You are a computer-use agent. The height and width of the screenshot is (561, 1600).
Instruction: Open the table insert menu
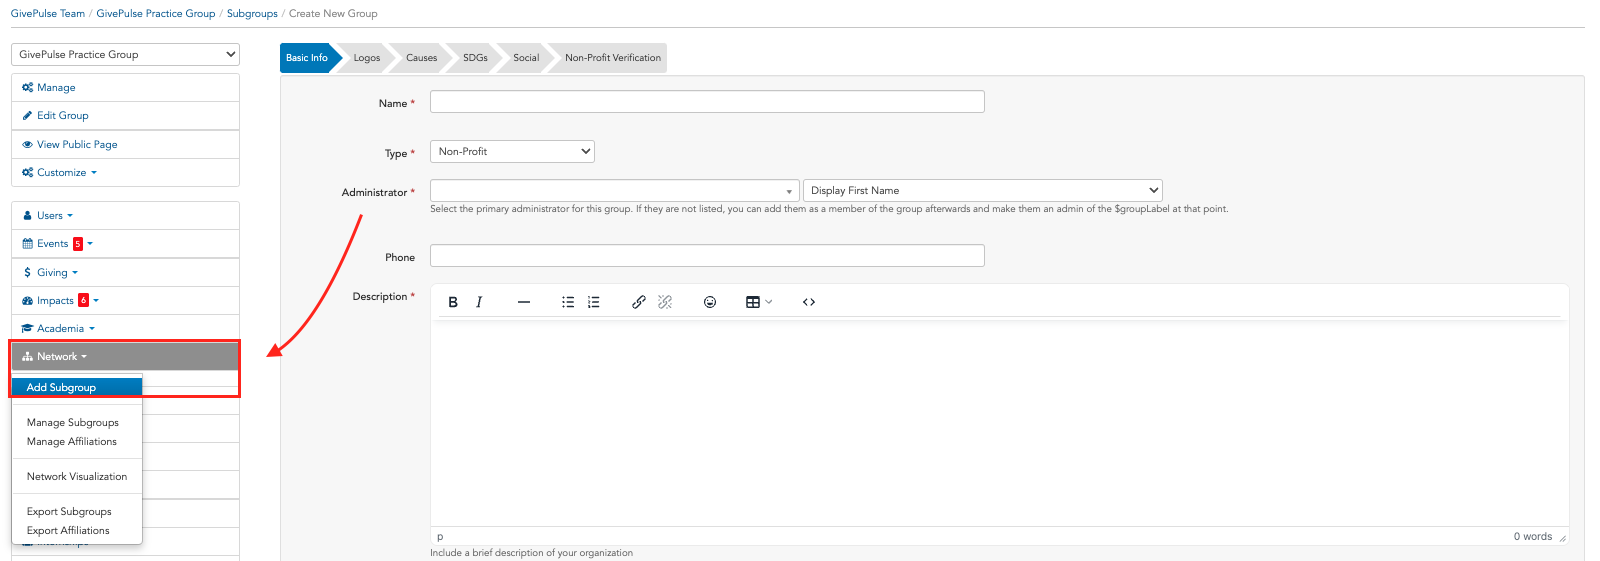(x=759, y=302)
